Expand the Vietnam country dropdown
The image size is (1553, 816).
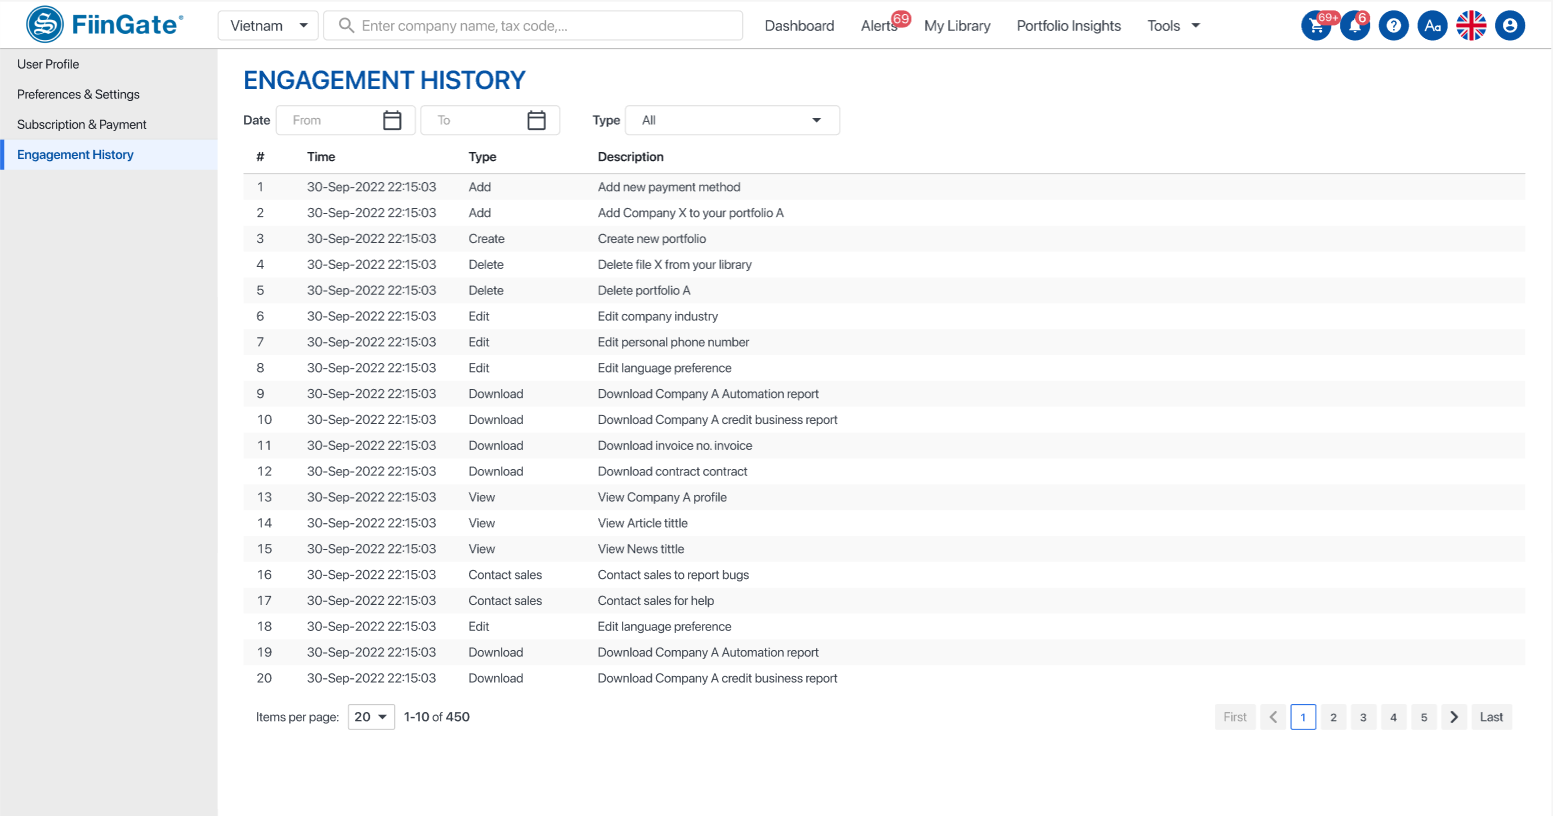(x=268, y=26)
